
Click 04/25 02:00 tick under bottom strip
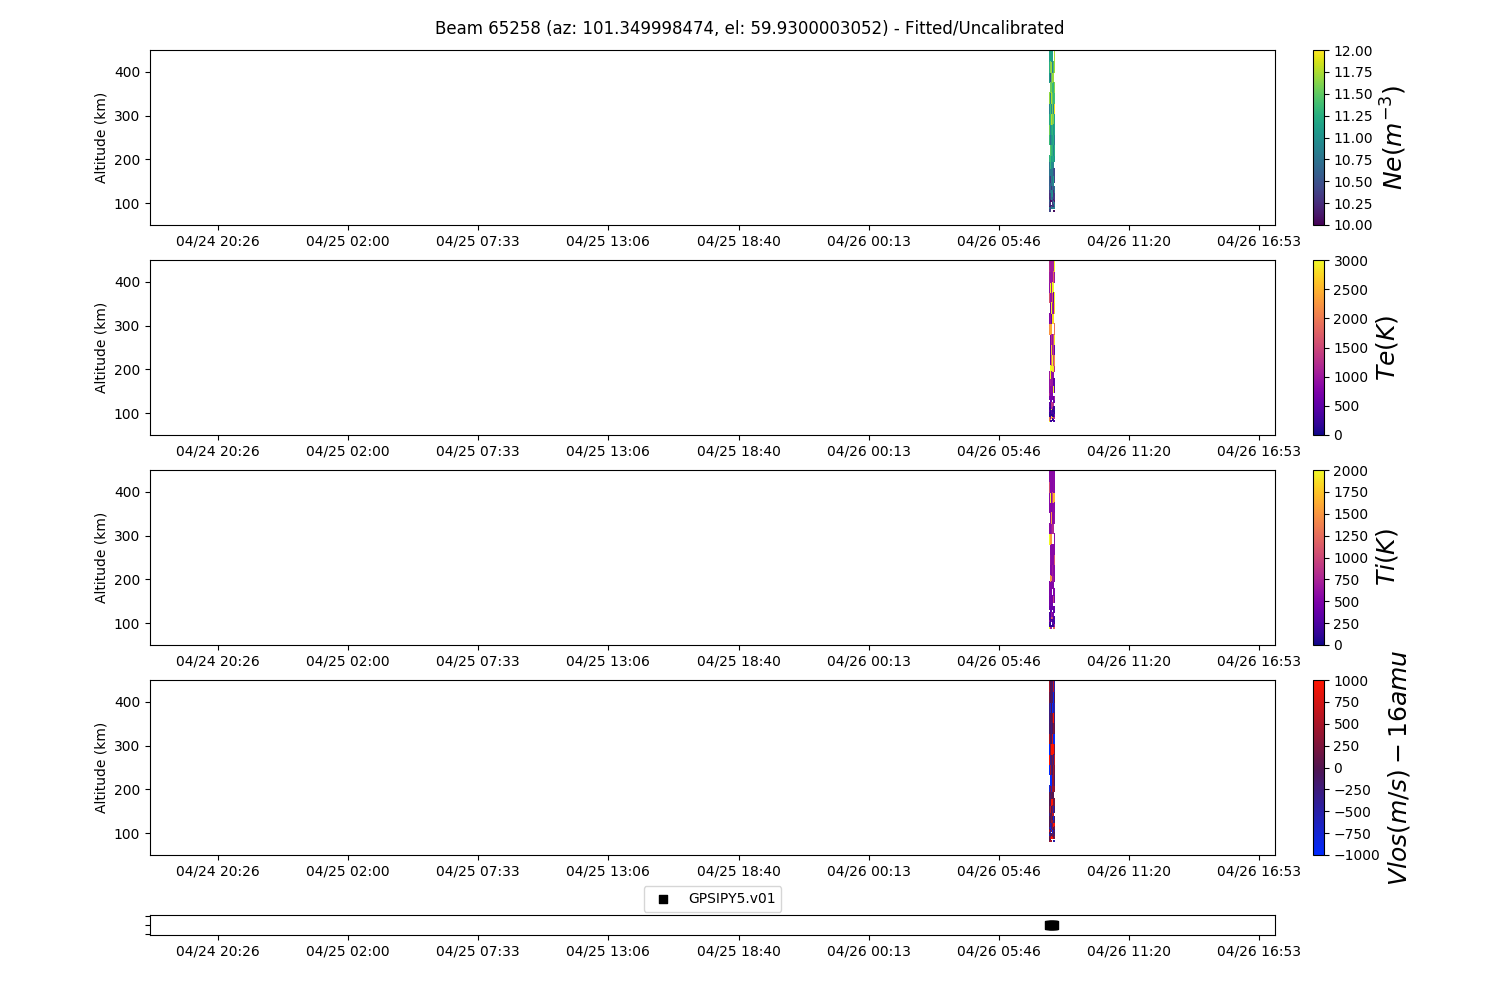point(348,951)
